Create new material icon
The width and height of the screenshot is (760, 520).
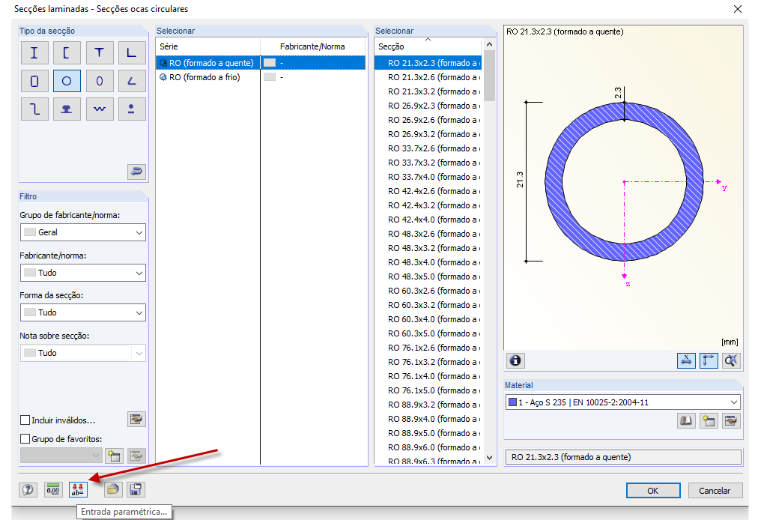tap(708, 421)
